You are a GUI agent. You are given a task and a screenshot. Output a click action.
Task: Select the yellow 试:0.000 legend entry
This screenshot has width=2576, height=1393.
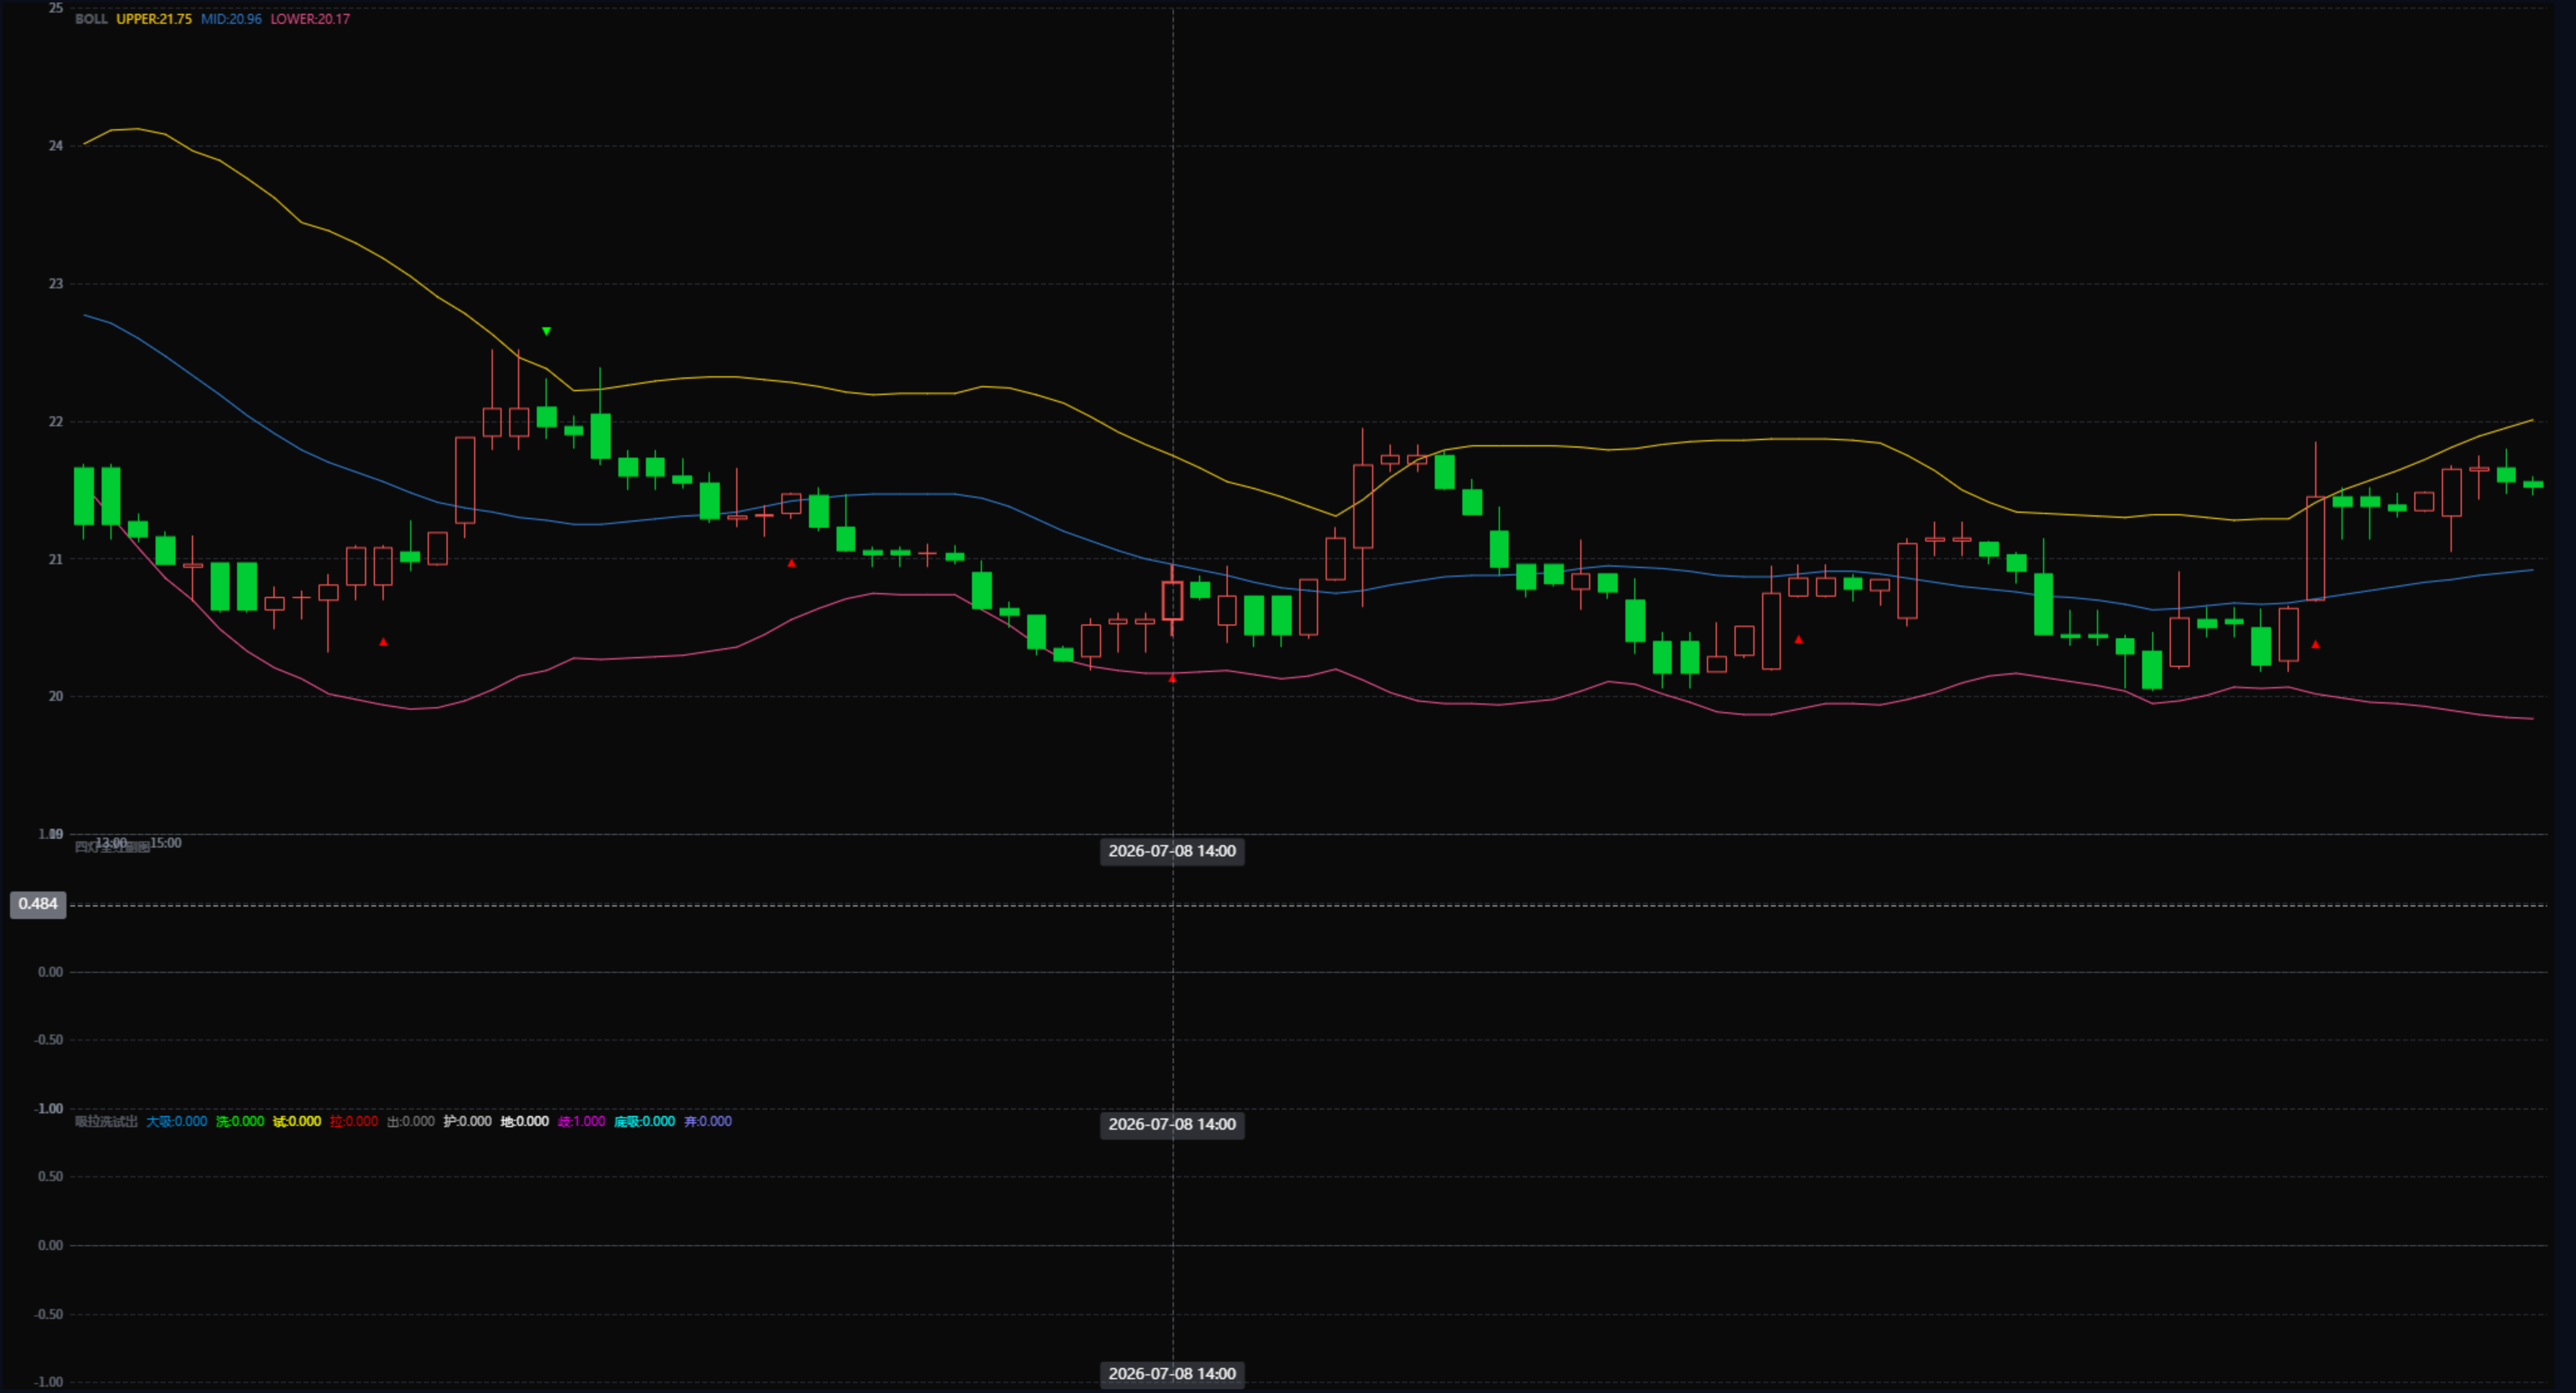pyautogui.click(x=297, y=1121)
